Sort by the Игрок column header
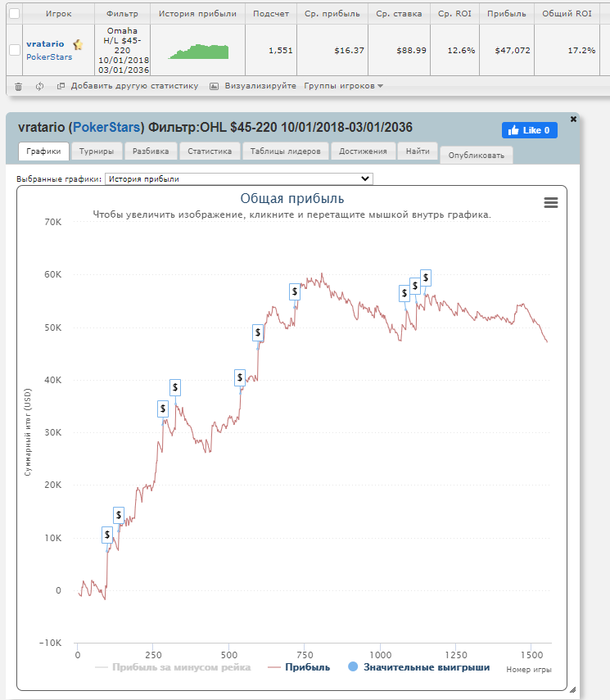 [58, 13]
